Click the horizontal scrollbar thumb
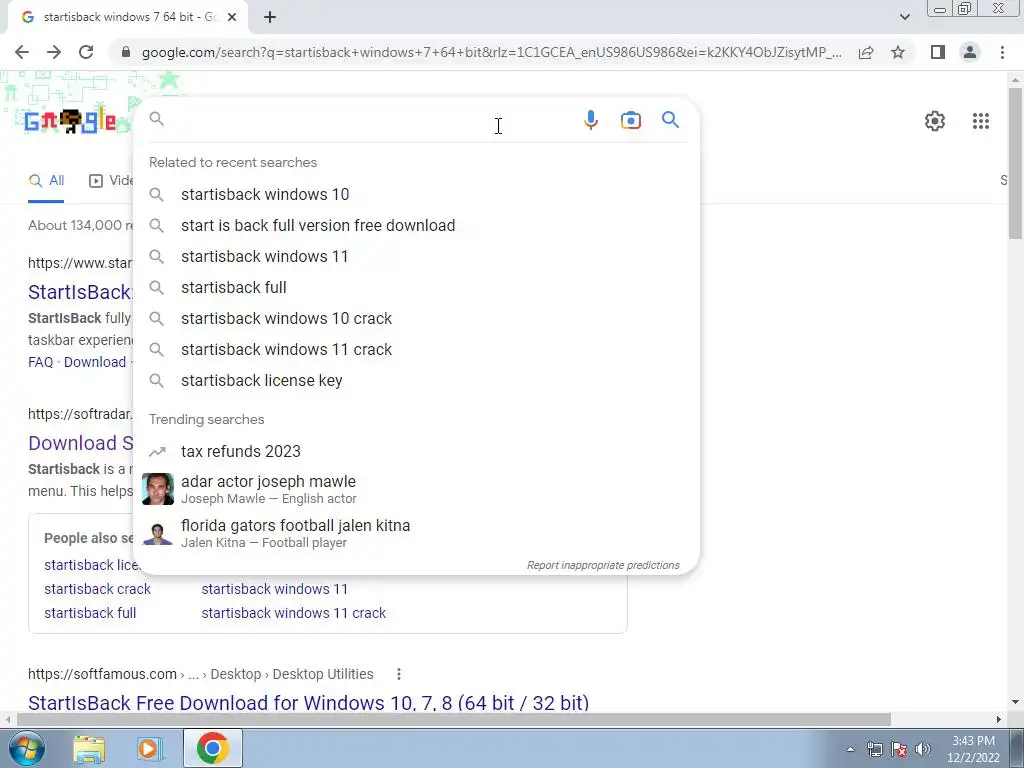This screenshot has height=768, width=1024. pos(453,719)
